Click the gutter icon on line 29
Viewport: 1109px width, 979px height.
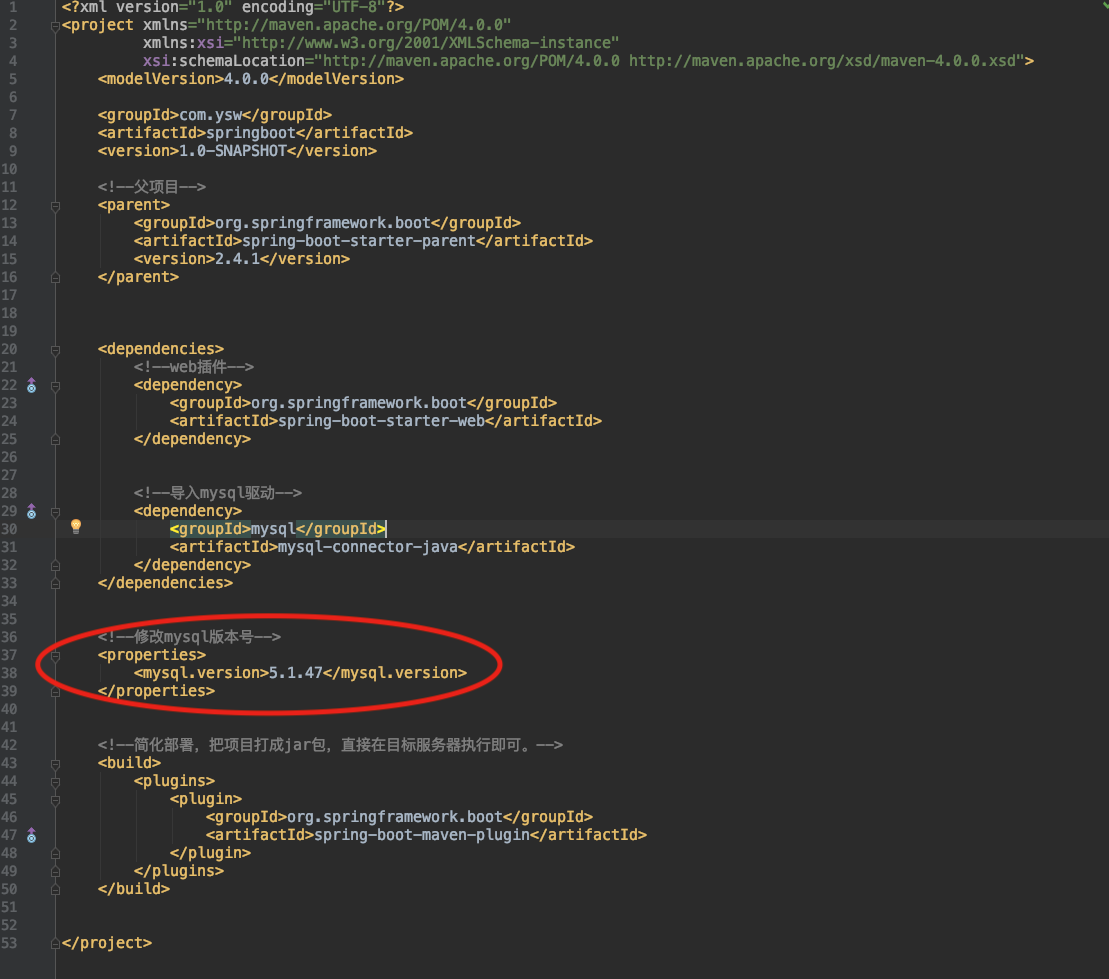point(31,511)
